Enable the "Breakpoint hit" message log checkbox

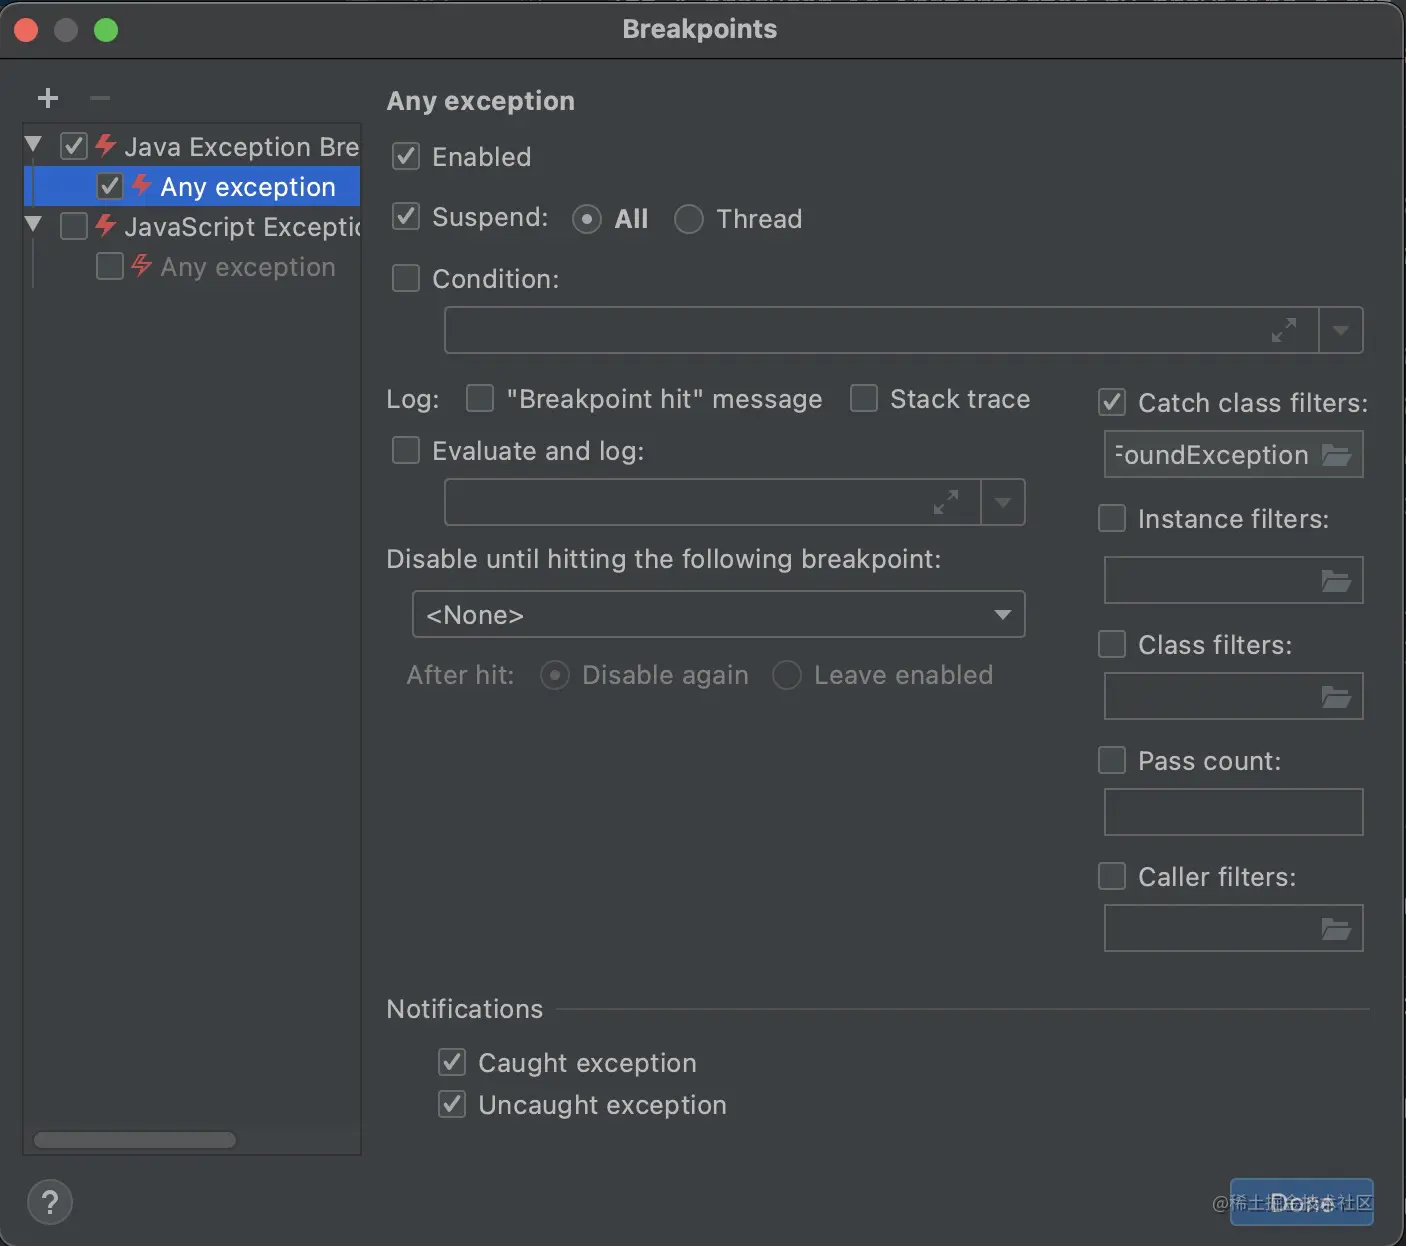tap(480, 398)
